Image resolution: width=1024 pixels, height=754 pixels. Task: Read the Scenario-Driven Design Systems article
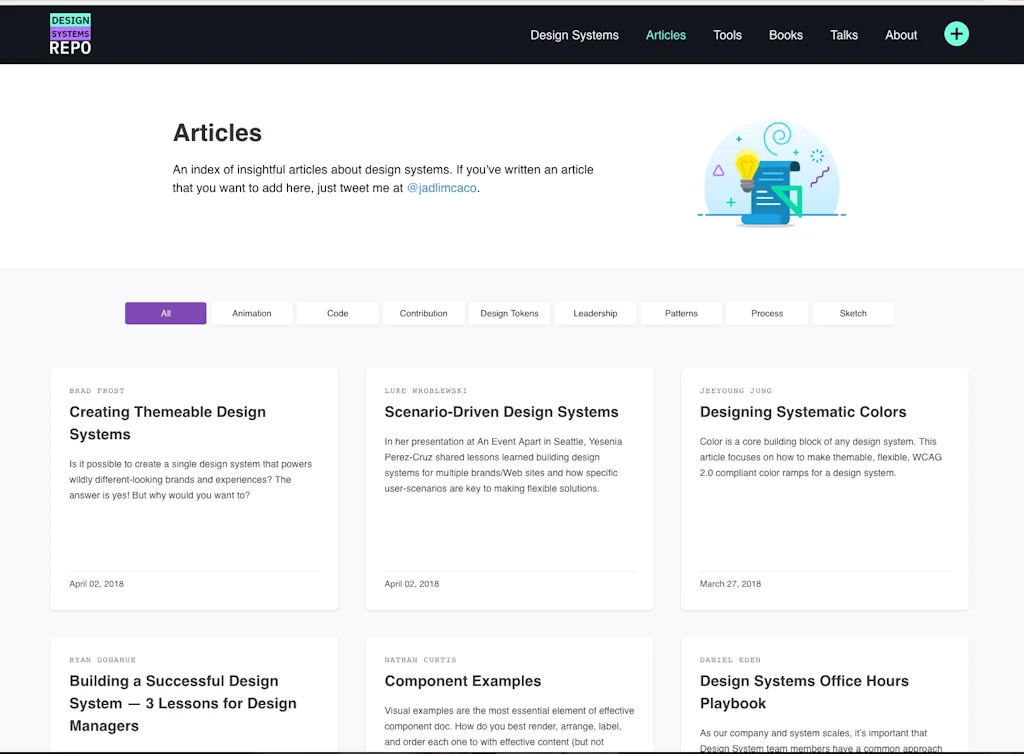[x=501, y=411]
